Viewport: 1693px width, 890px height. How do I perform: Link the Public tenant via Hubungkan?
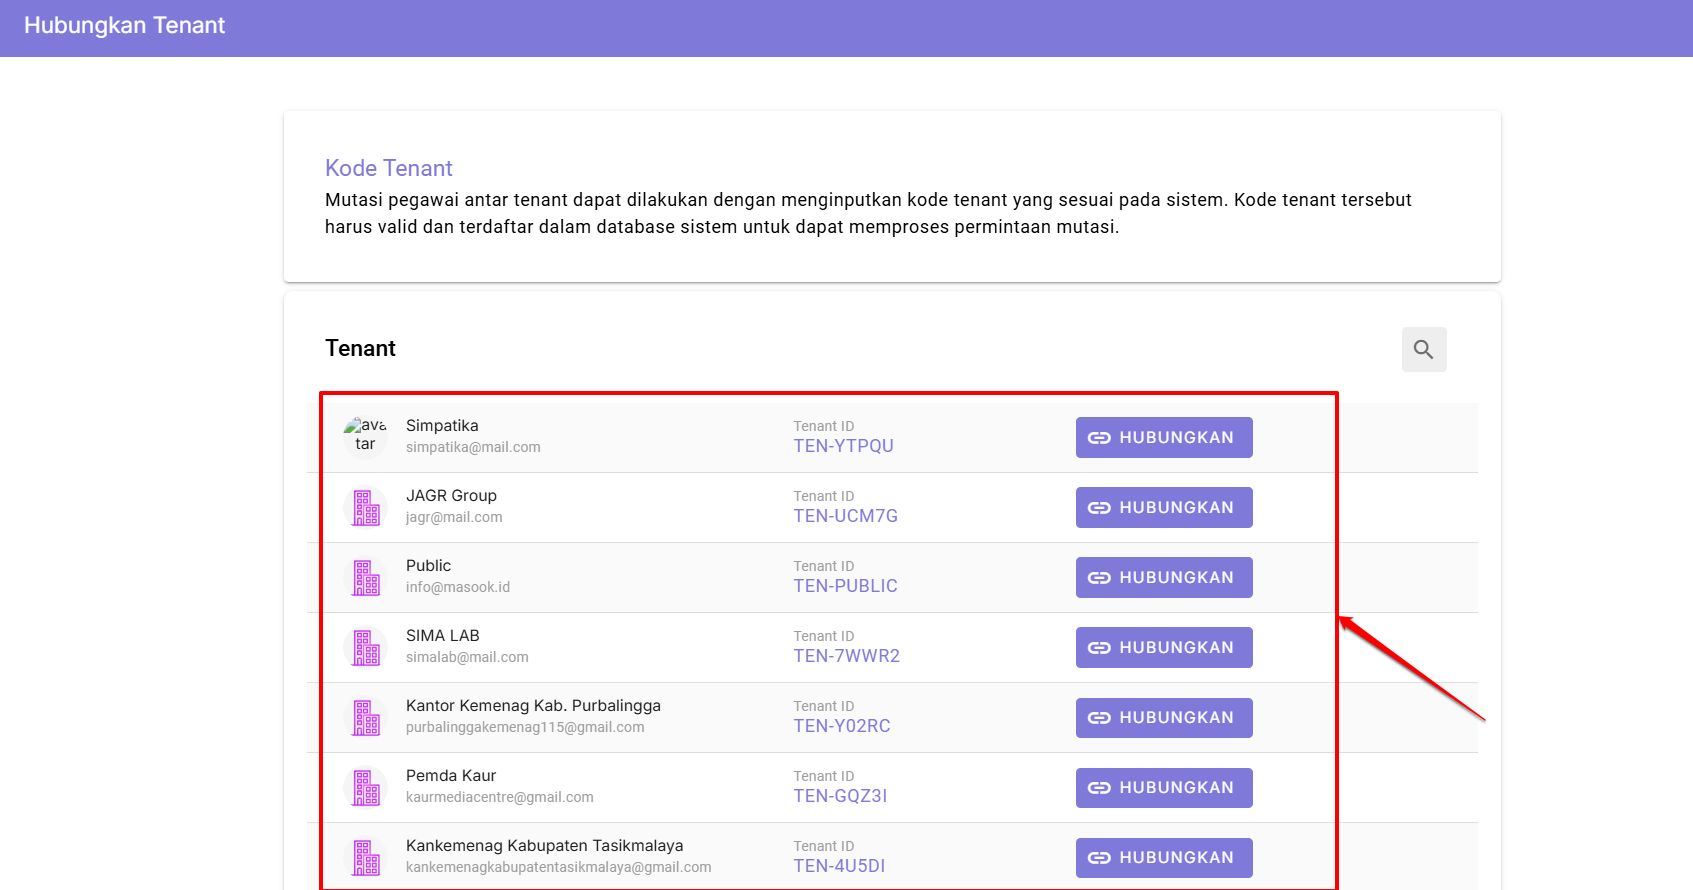1164,577
